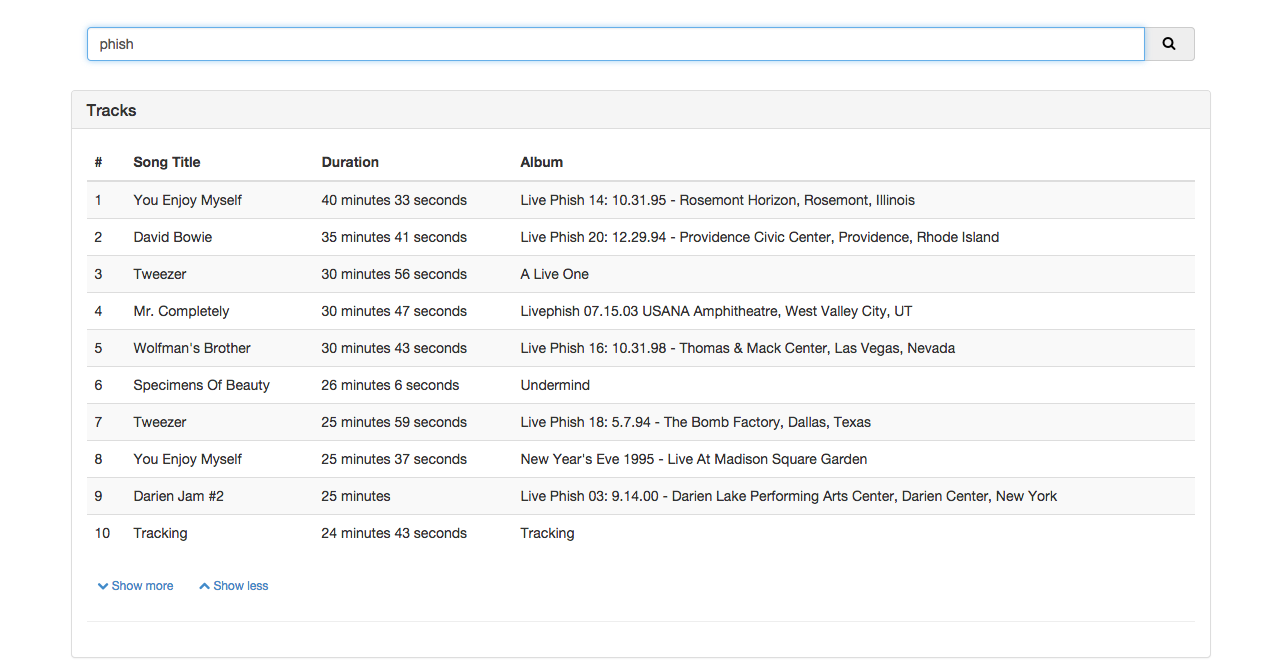Click the "Tracking" album cell
The width and height of the screenshot is (1278, 672).
[x=547, y=533]
